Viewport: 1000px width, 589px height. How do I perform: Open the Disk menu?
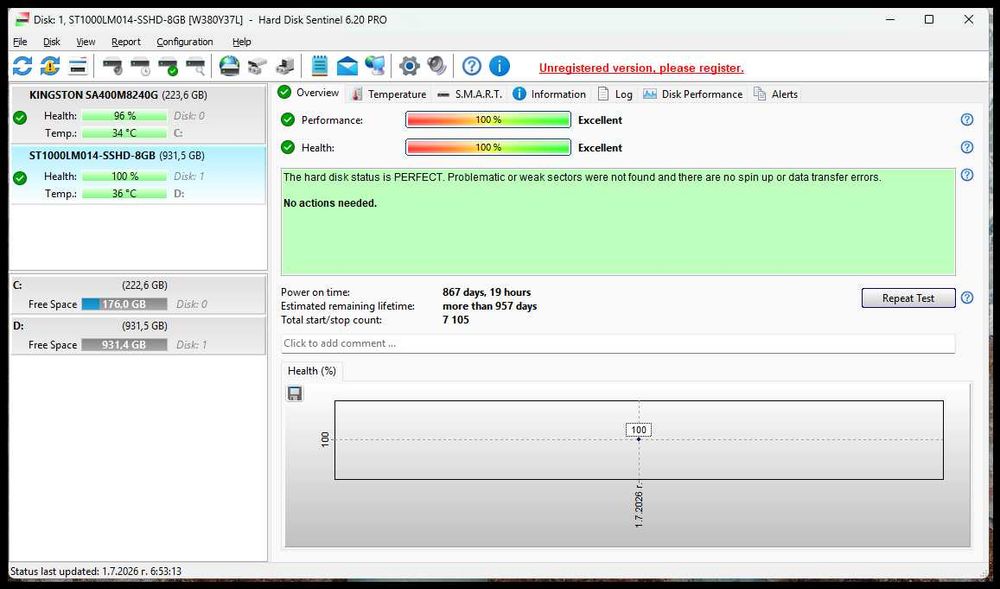[52, 41]
